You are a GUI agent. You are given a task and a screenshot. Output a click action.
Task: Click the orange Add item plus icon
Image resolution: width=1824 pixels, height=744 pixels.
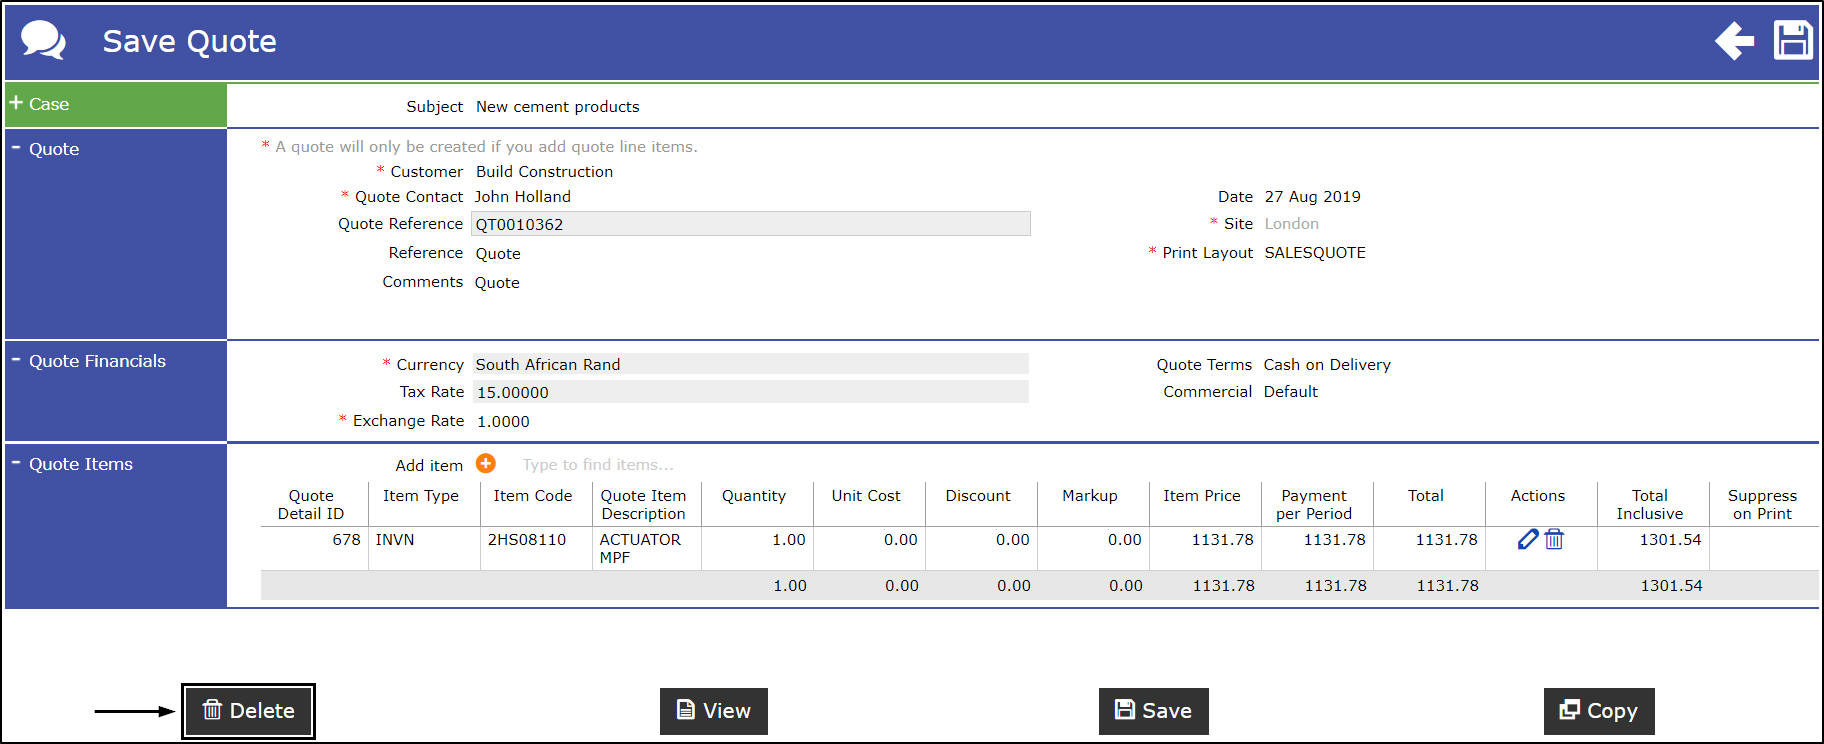[486, 463]
